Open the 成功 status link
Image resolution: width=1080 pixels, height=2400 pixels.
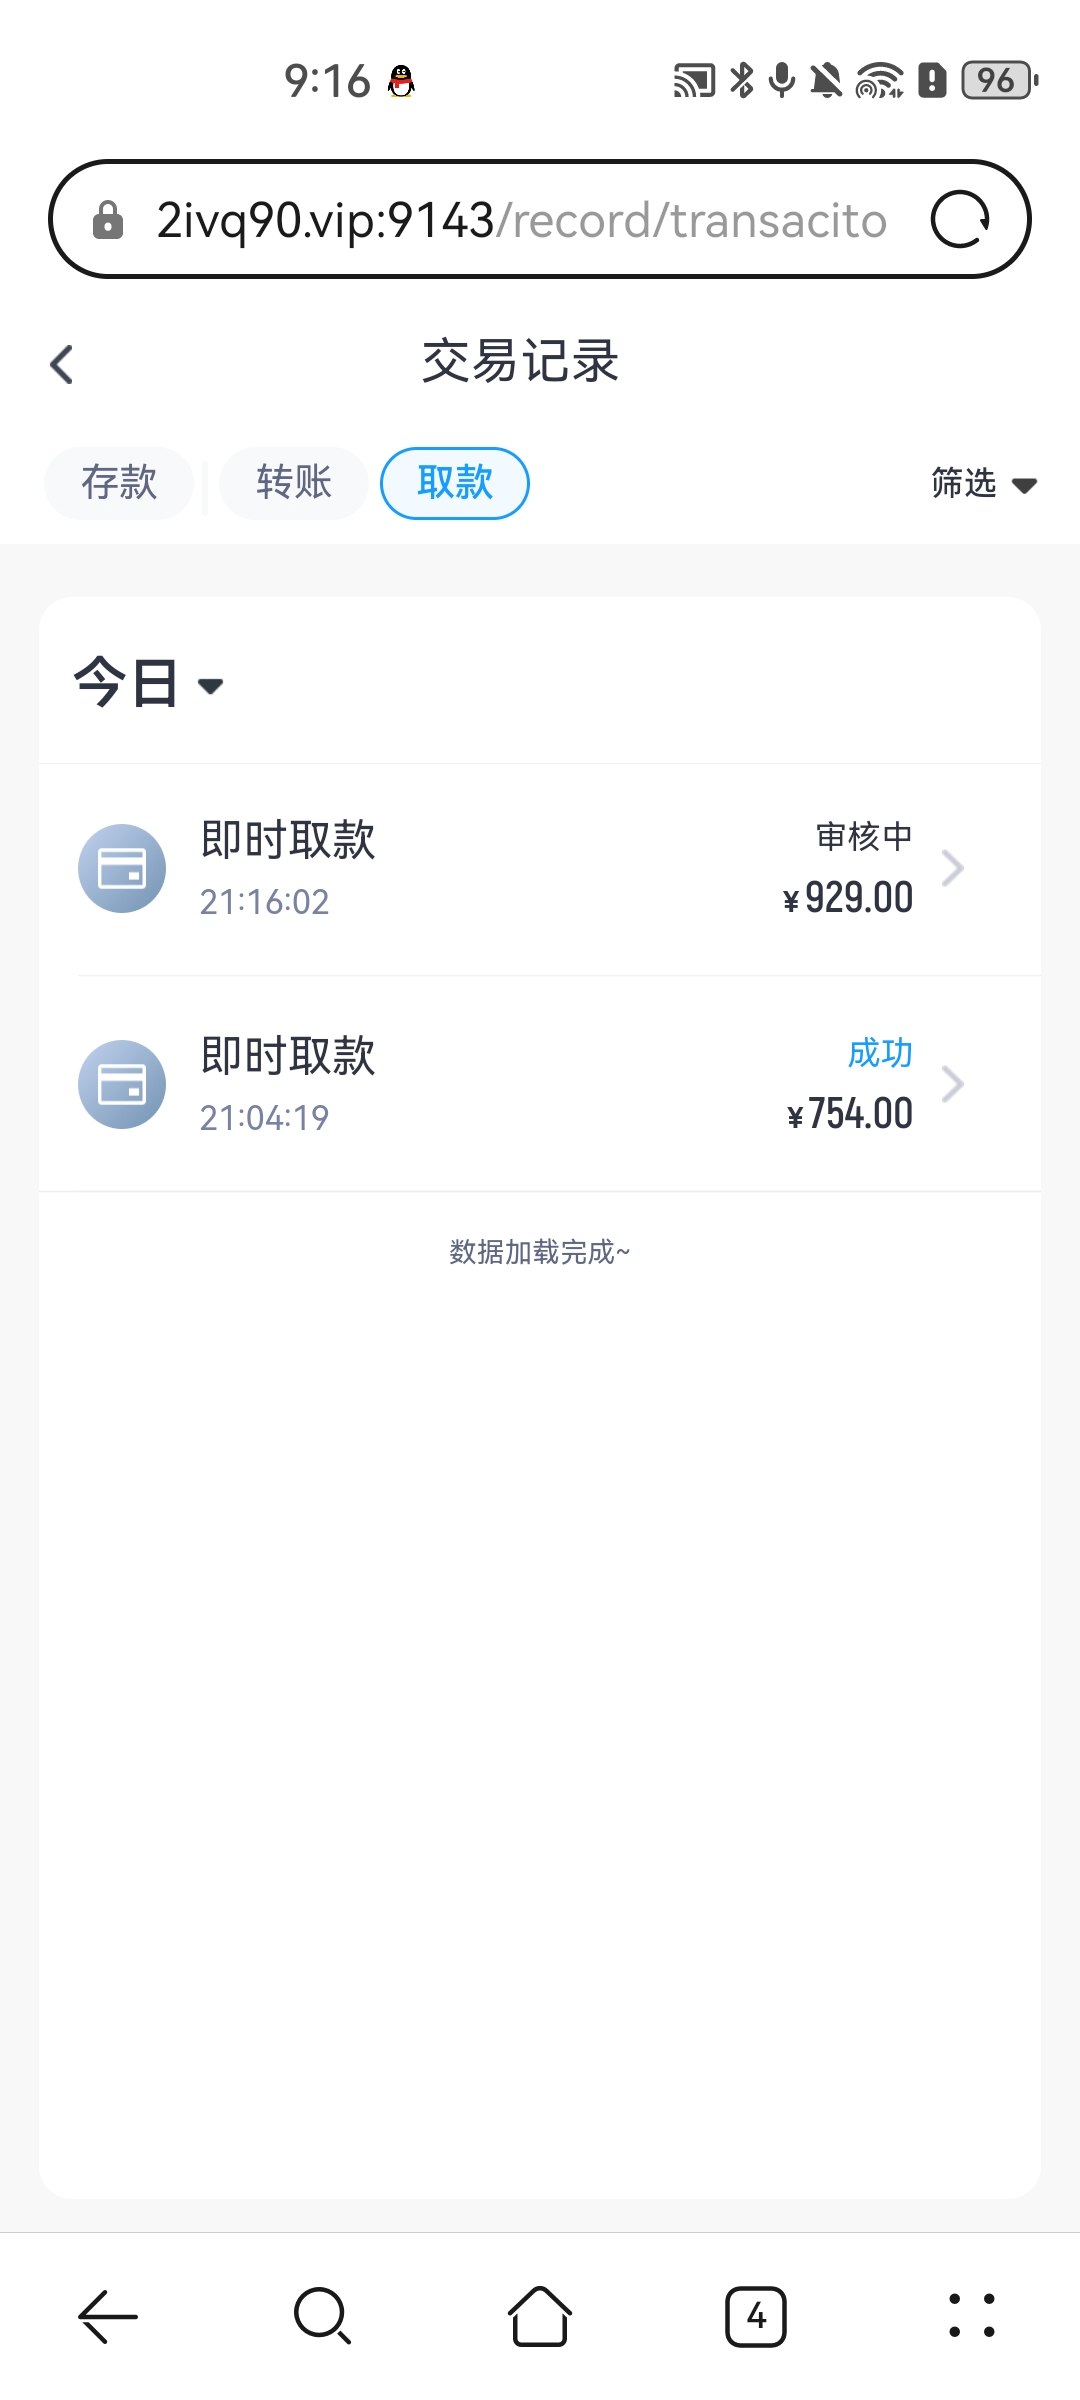pos(880,1053)
